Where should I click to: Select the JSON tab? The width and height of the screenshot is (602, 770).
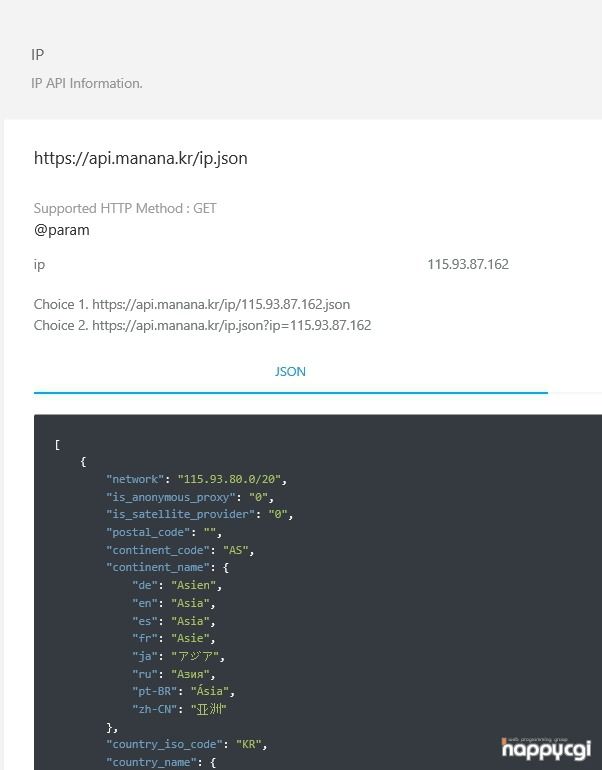point(290,372)
